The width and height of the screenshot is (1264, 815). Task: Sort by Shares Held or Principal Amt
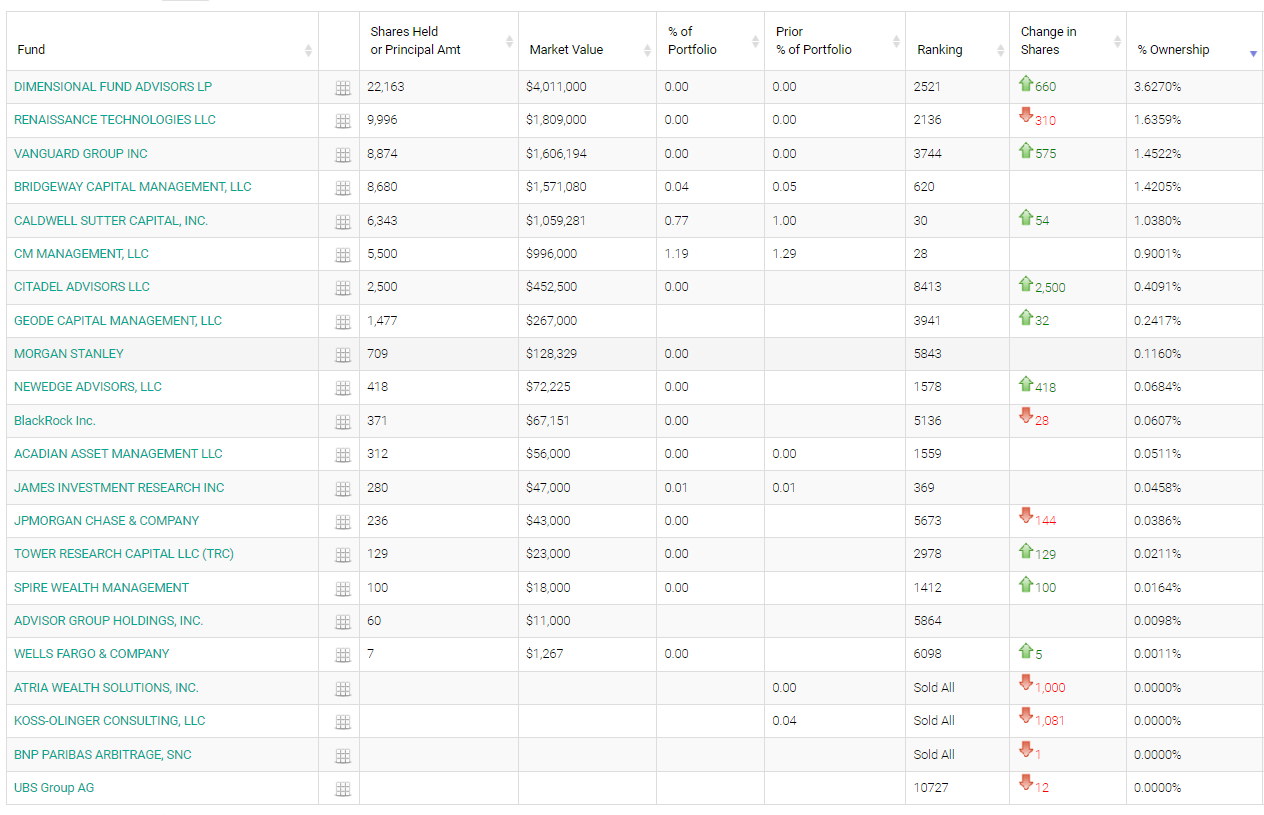pos(439,41)
